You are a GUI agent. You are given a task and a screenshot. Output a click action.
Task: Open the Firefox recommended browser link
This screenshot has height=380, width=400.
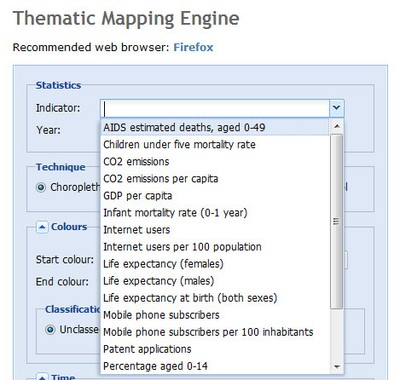click(x=193, y=47)
